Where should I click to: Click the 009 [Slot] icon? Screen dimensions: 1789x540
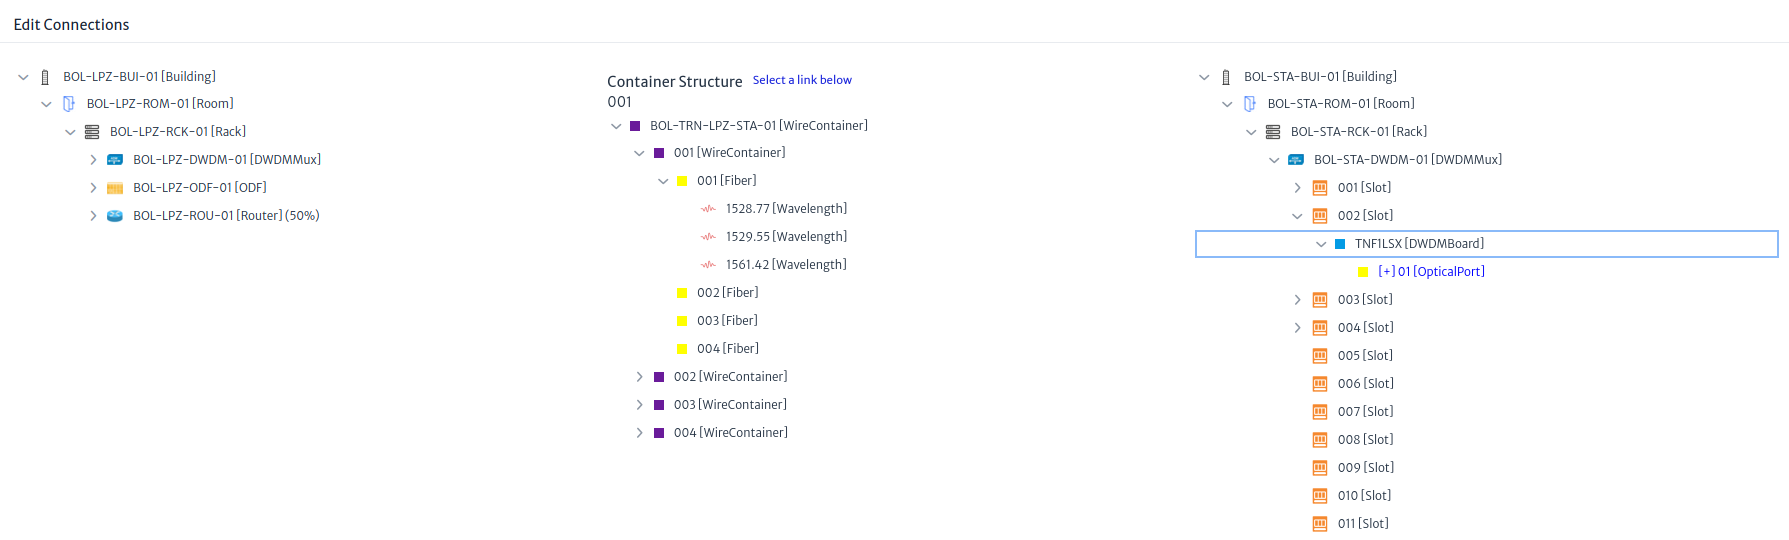[x=1320, y=468]
